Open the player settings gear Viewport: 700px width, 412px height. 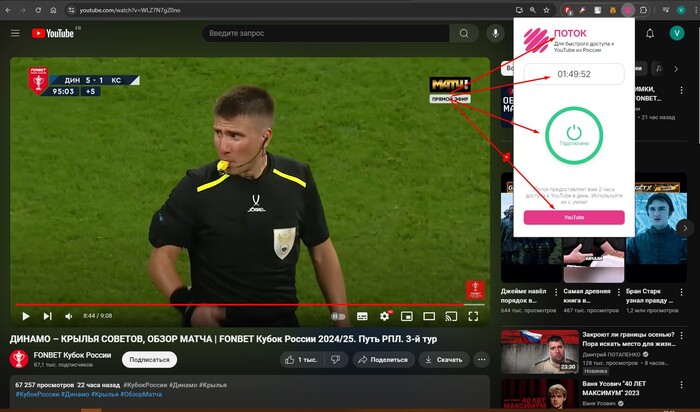[384, 316]
